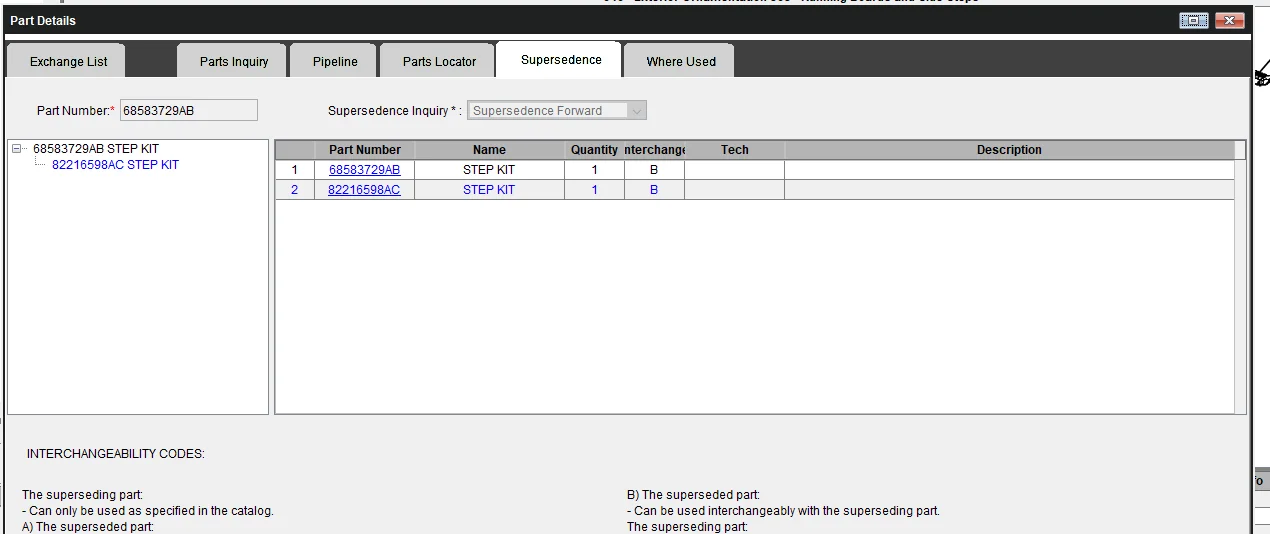
Task: Restore the Part Details window size
Action: tap(1194, 20)
